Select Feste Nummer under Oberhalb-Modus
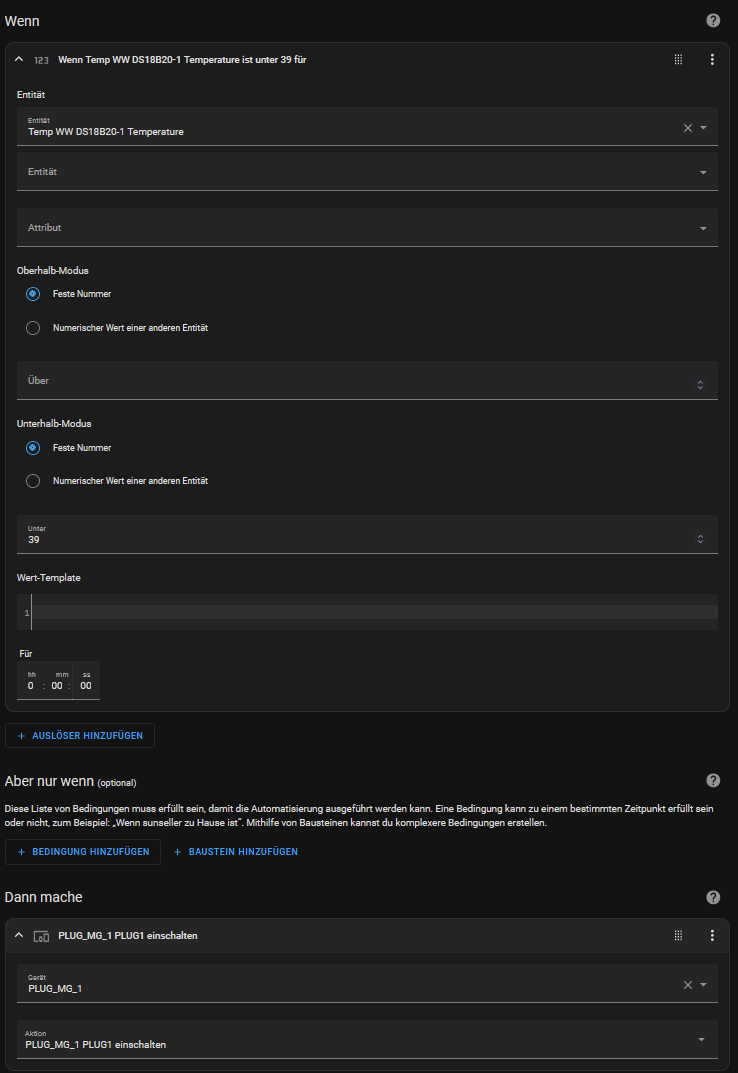 pos(33,294)
